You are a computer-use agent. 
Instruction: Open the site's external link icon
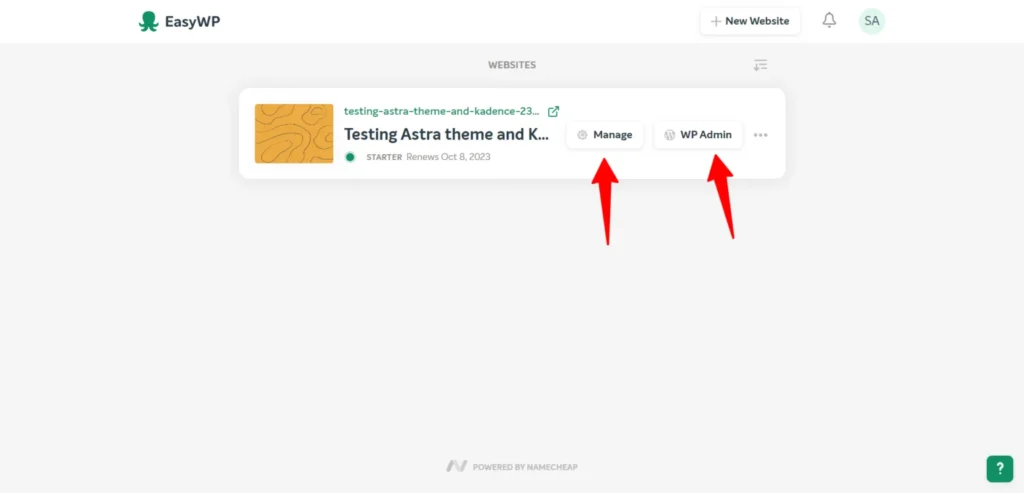click(553, 111)
